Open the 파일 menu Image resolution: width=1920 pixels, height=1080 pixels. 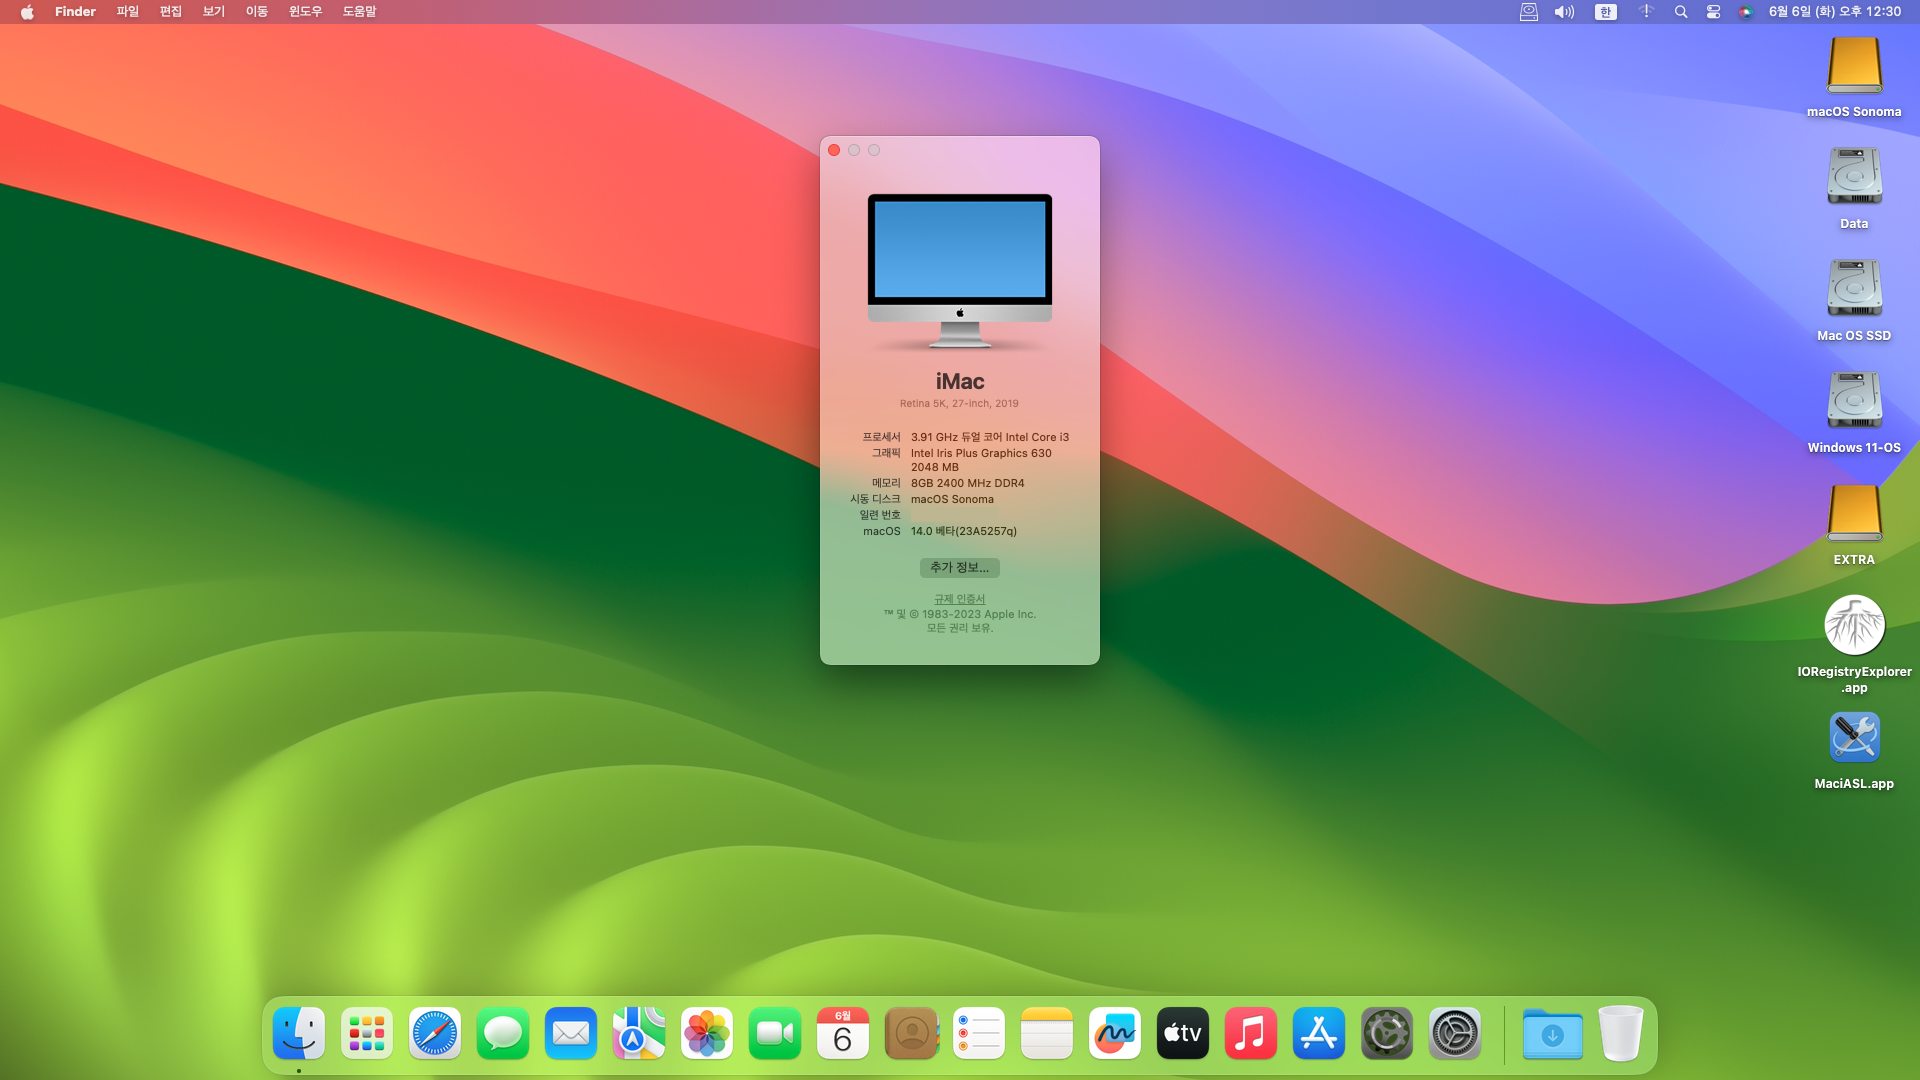pos(128,12)
